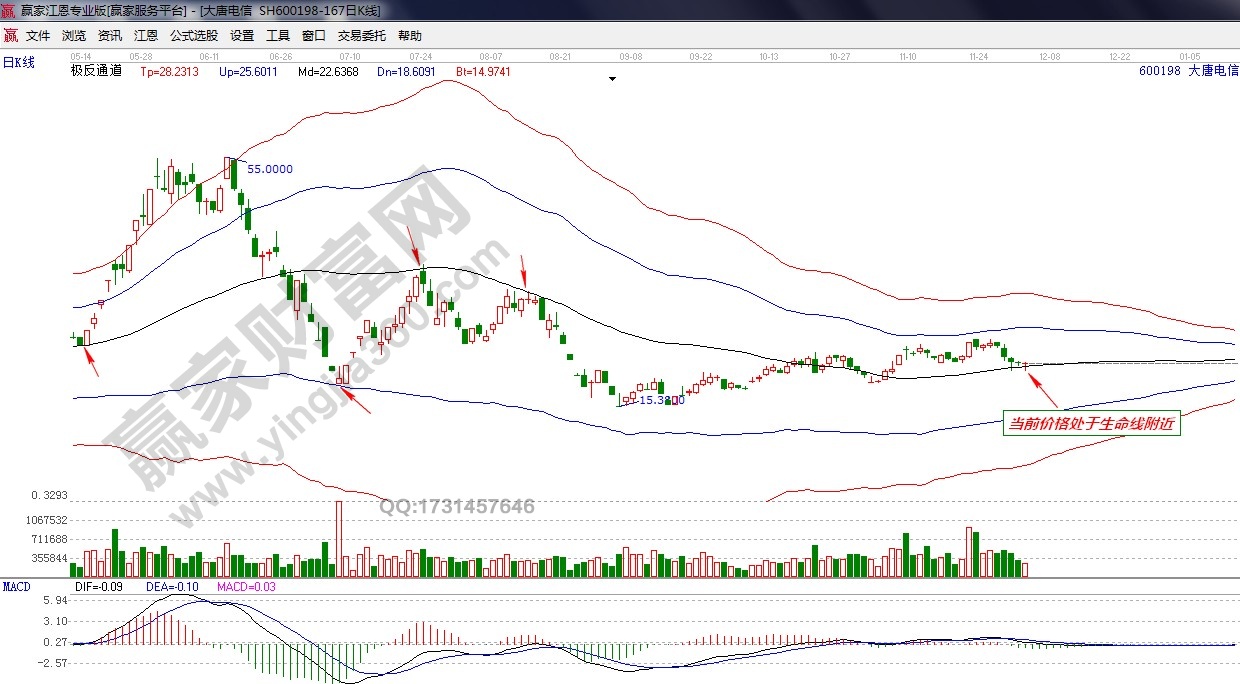This screenshot has height=684, width=1240.
Task: Click the 赢 logo icon in menu bar
Action: click(10, 35)
